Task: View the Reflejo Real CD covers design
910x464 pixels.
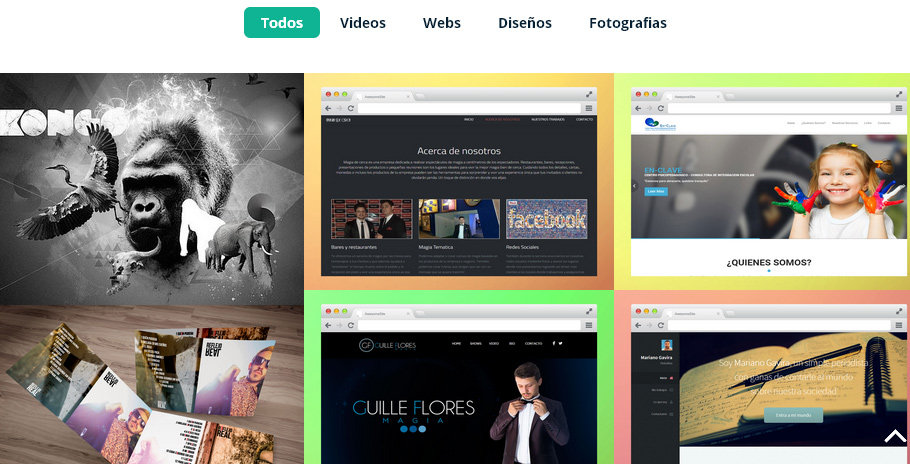Action: point(151,385)
